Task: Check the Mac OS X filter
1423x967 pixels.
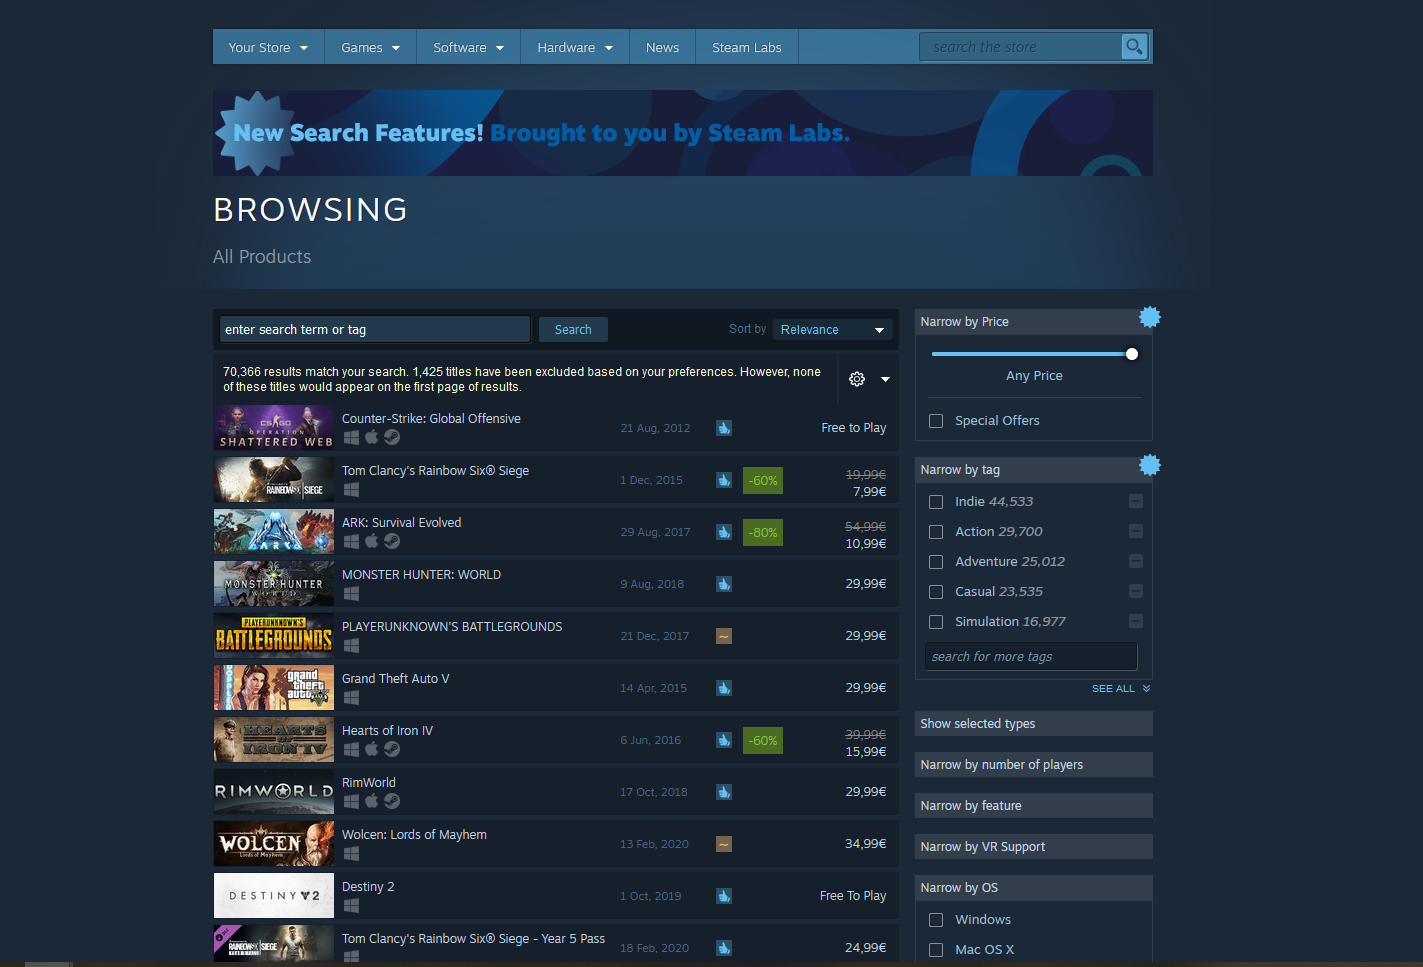Action: tap(936, 950)
